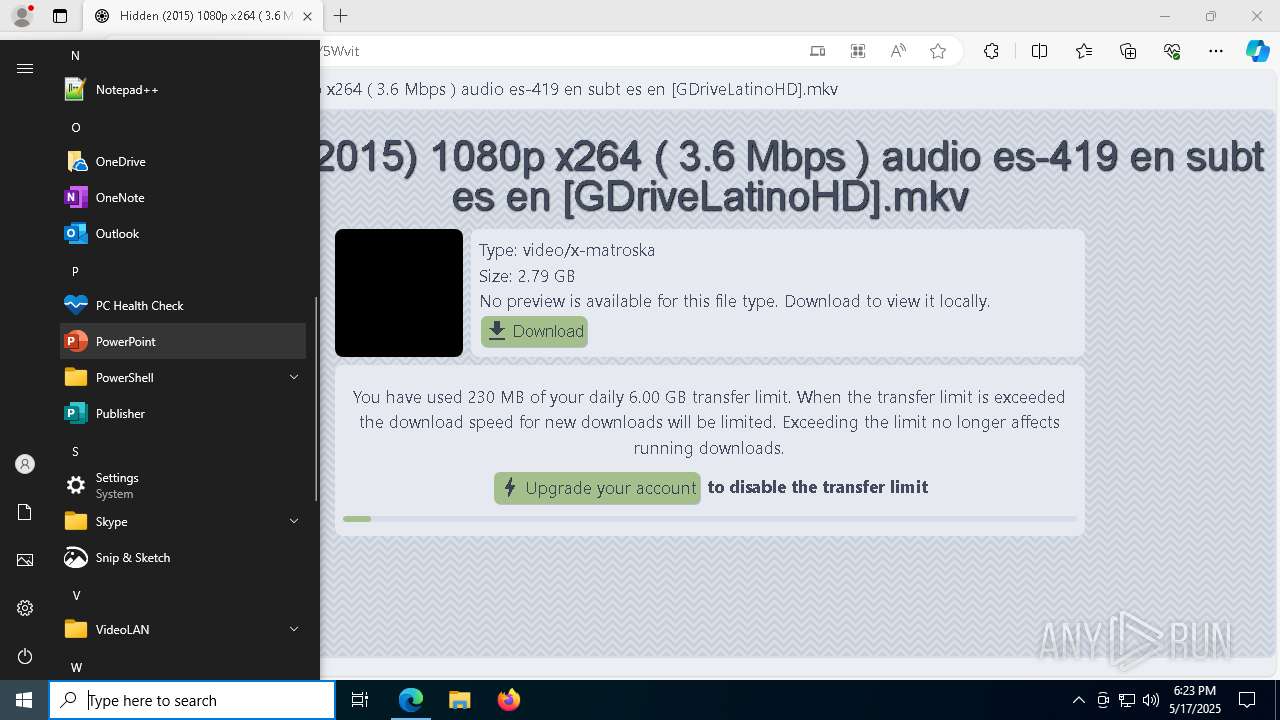Image resolution: width=1280 pixels, height=720 pixels.
Task: Click the taskbar search box
Action: [192, 700]
